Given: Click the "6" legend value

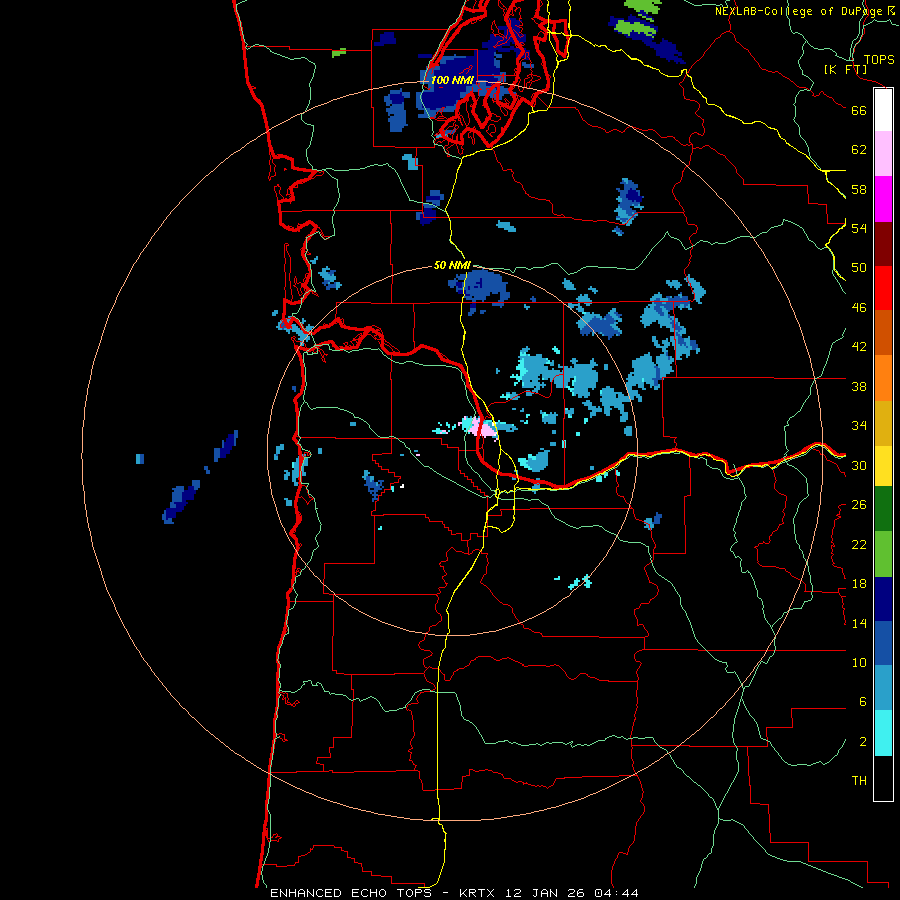Looking at the screenshot, I should pos(863,702).
